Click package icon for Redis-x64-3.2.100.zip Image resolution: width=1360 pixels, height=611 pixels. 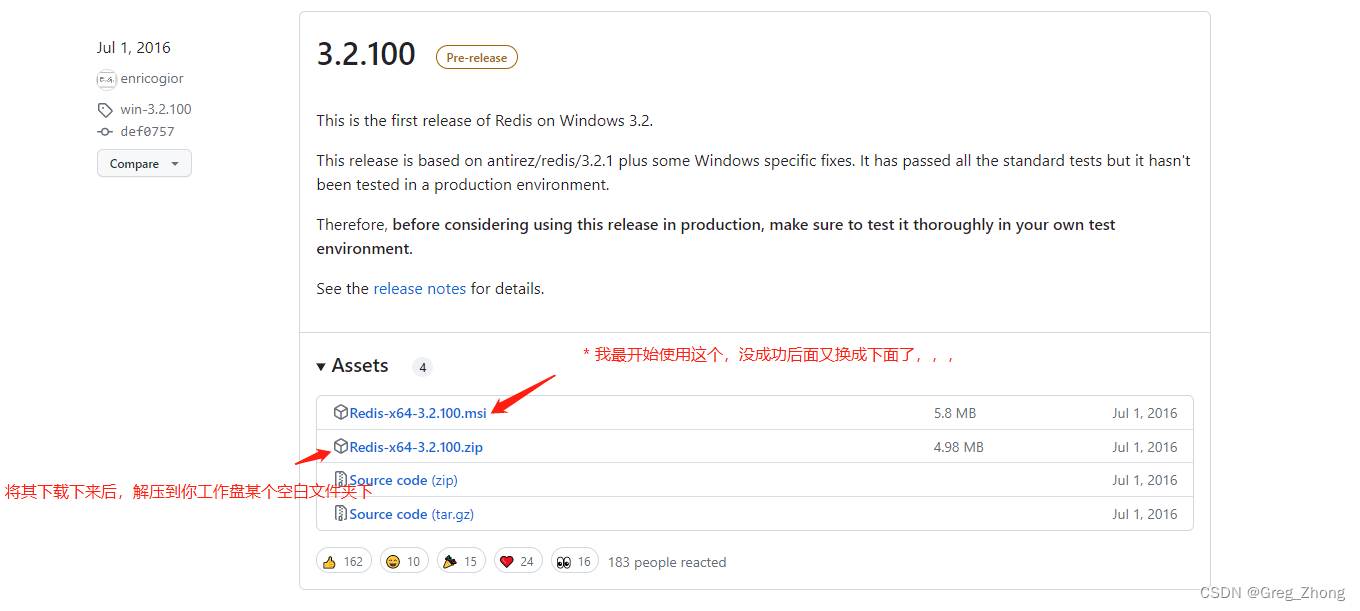(x=340, y=446)
